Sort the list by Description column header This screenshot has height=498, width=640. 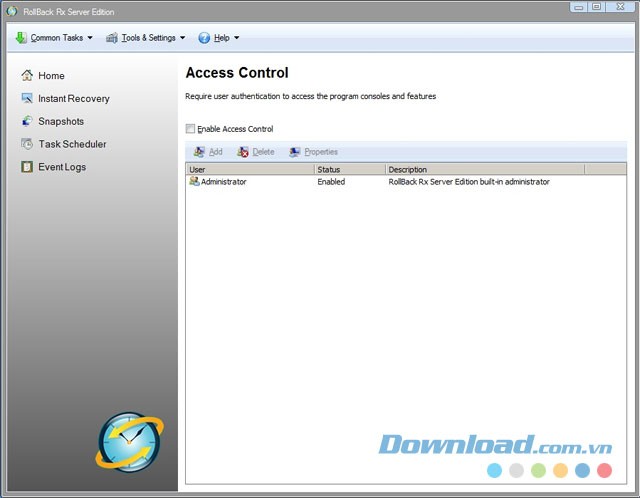click(484, 170)
